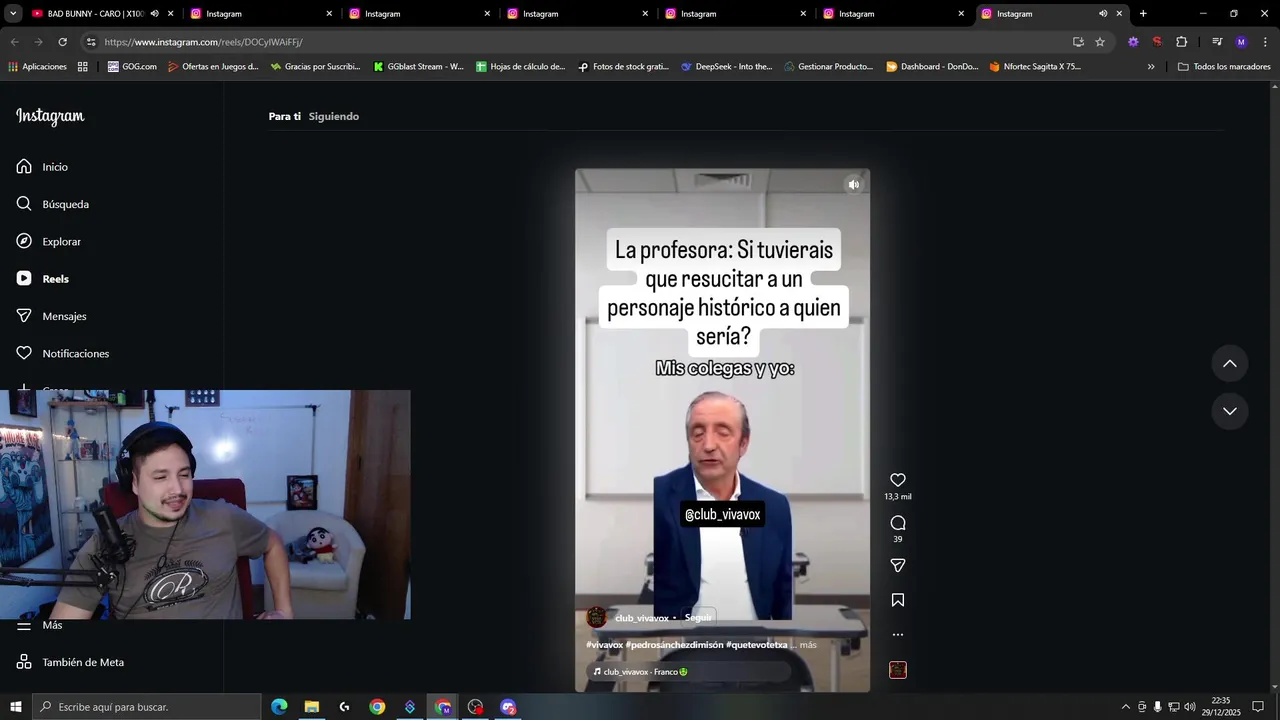Go to the previous reel with up arrow

(x=1230, y=363)
